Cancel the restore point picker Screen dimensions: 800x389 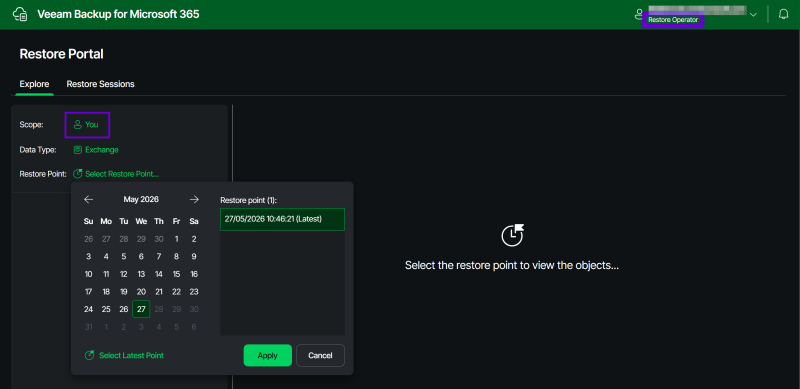point(320,355)
